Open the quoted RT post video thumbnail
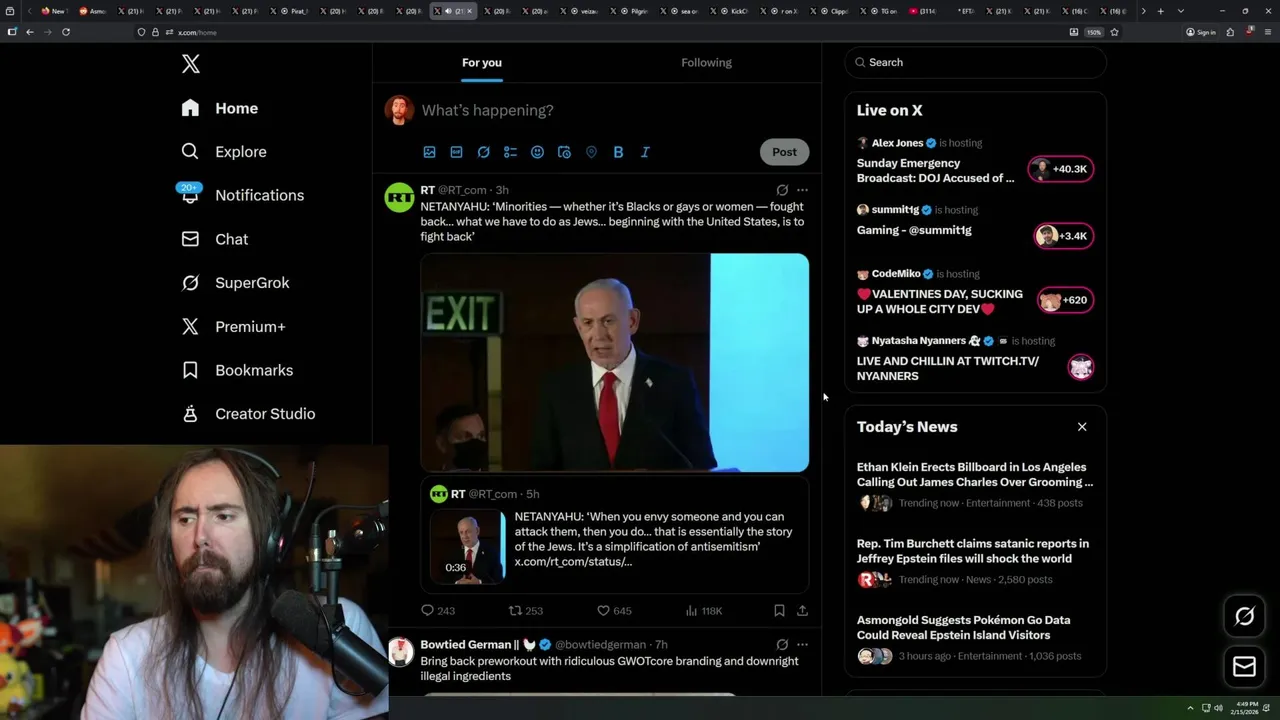Viewport: 1280px width, 720px height. (x=468, y=546)
